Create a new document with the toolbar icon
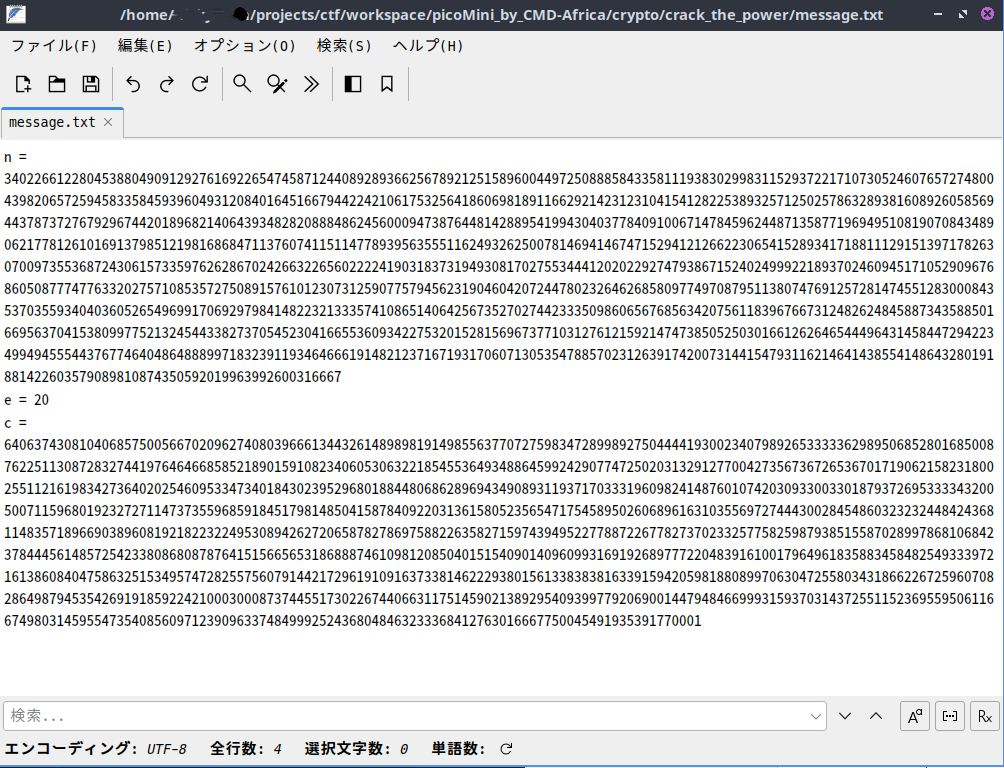This screenshot has width=1004, height=768. pos(23,84)
